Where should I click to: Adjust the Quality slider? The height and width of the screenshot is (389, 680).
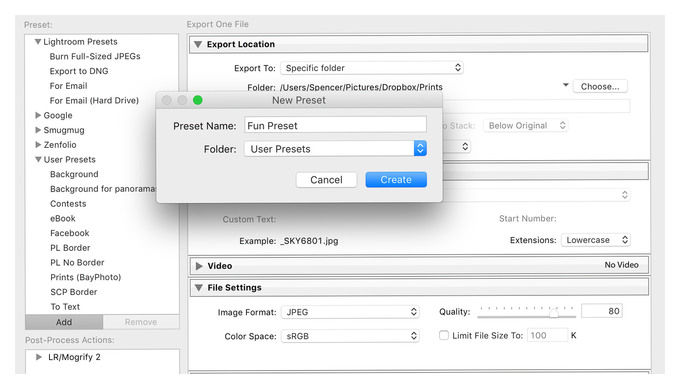[x=553, y=313]
